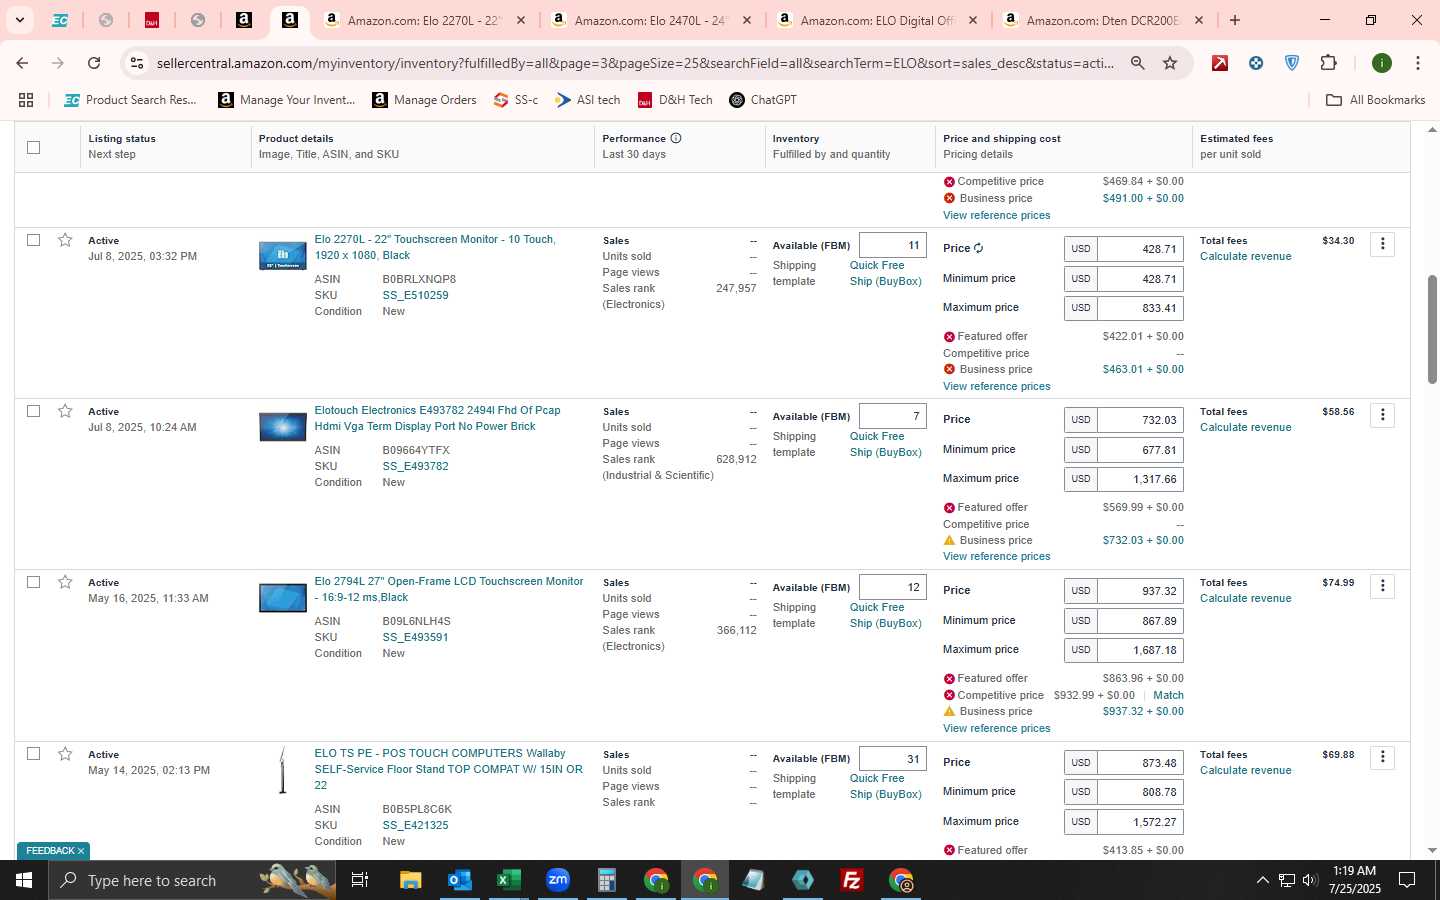Viewport: 1440px width, 900px height.
Task: Show hidden system tray icons
Action: tap(1262, 880)
